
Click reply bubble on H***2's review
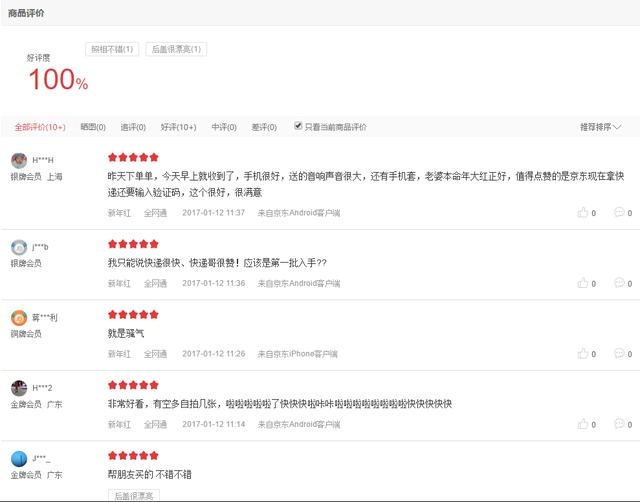pos(620,424)
